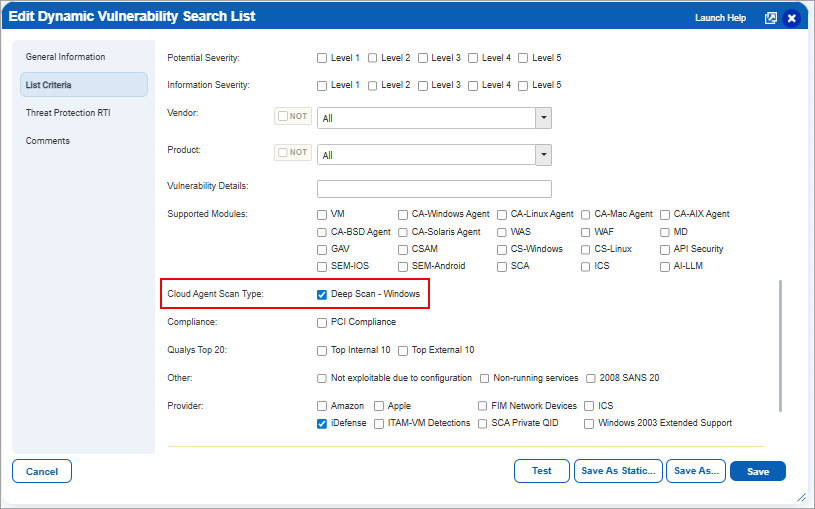Check Potential Severity Level 4
815x509 pixels.
pos(472,58)
